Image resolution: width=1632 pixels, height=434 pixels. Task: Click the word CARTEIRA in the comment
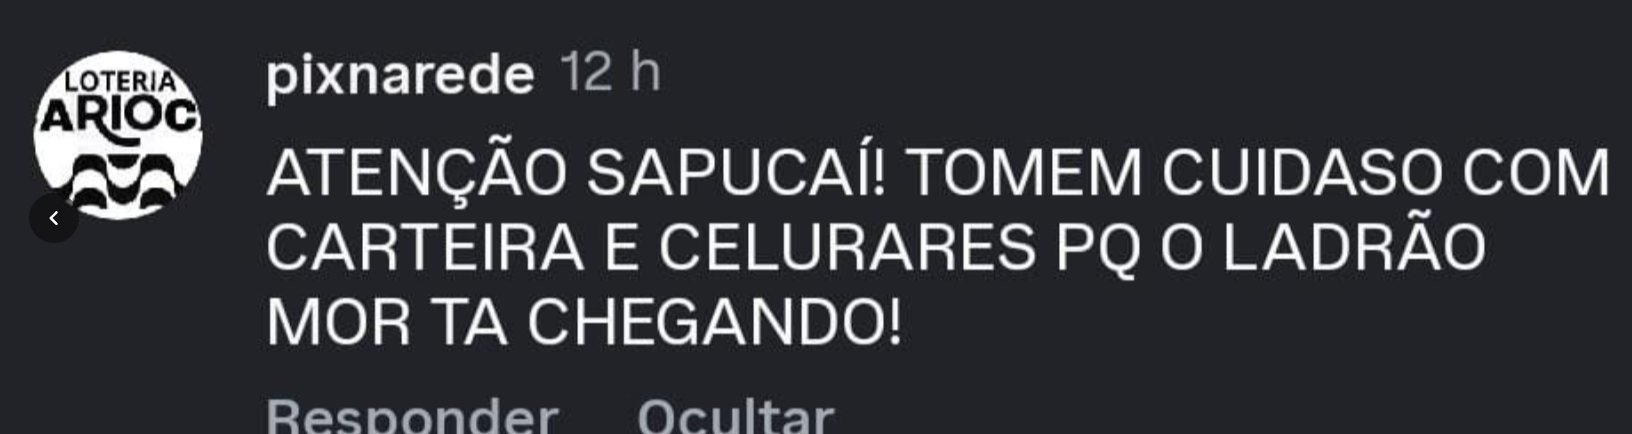click(425, 248)
